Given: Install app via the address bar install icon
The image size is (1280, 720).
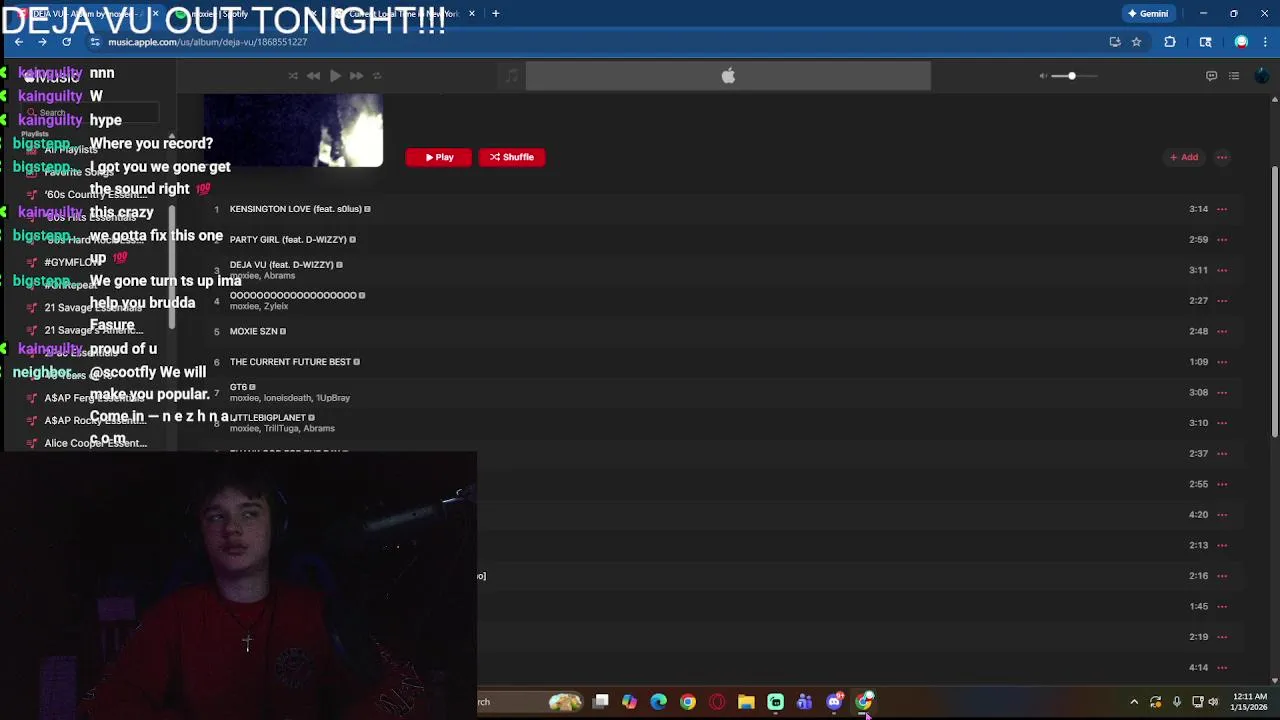Looking at the screenshot, I should click(x=1115, y=42).
